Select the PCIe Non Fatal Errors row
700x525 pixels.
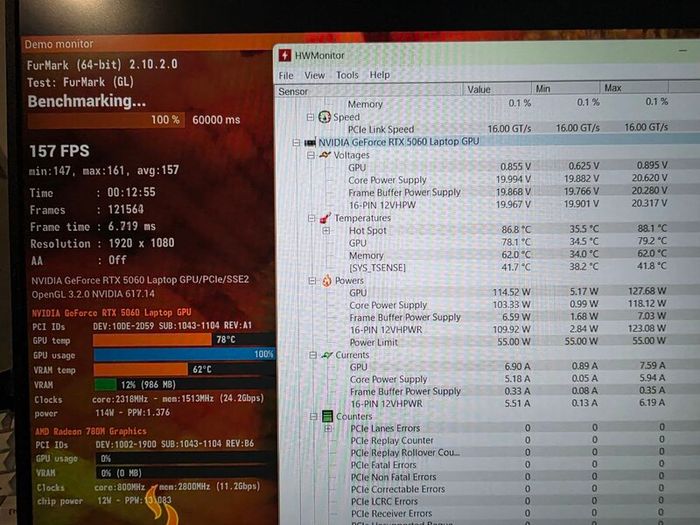pos(489,477)
